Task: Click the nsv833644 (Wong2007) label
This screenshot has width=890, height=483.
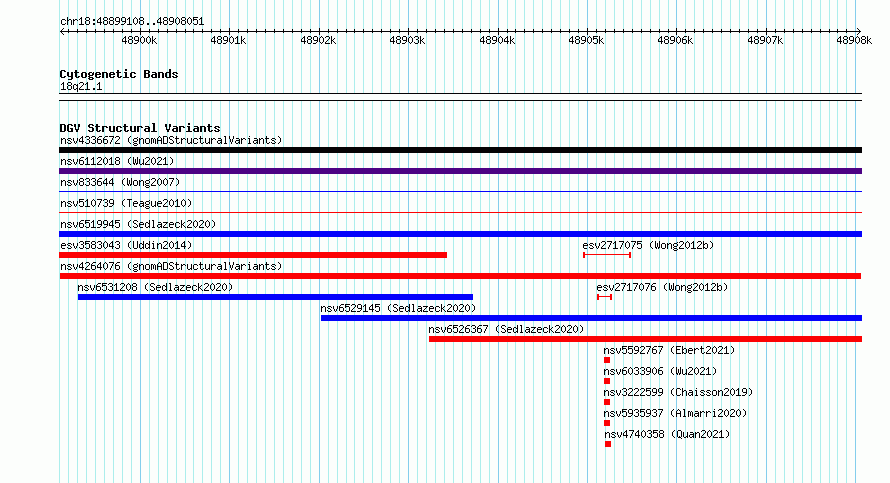Action: tap(120, 182)
